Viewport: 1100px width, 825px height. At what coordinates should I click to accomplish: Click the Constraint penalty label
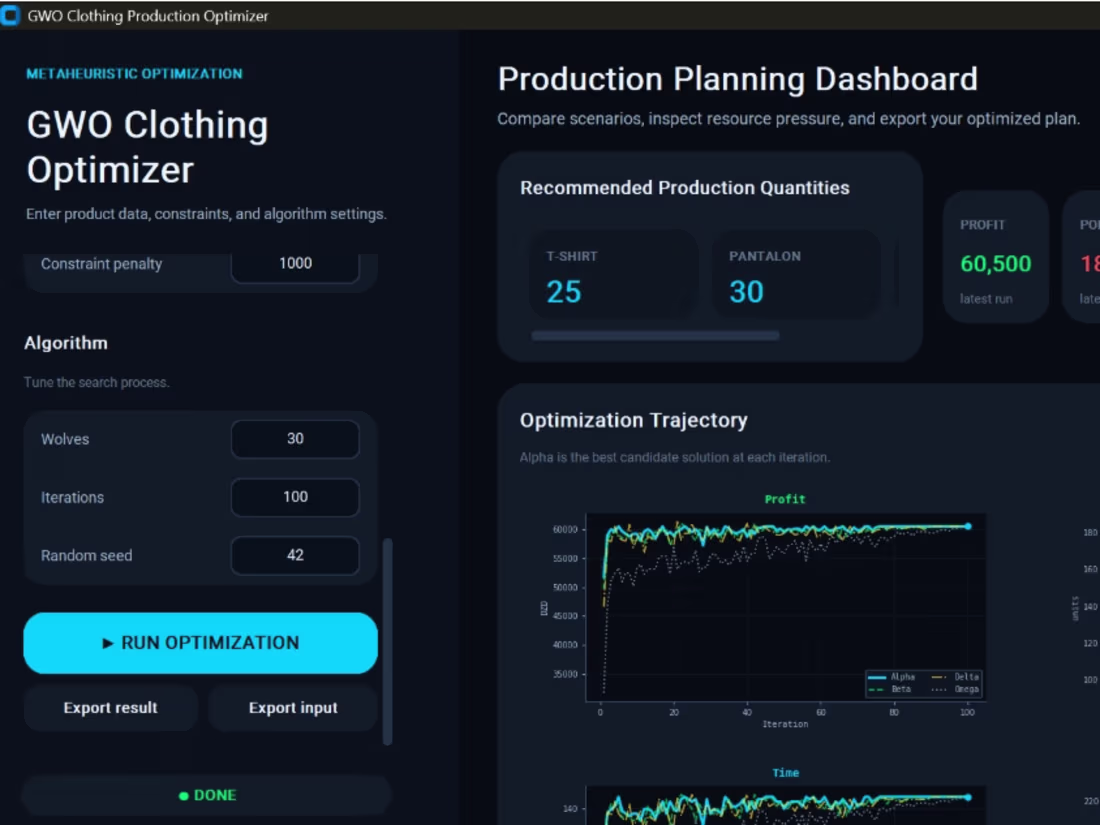(101, 264)
